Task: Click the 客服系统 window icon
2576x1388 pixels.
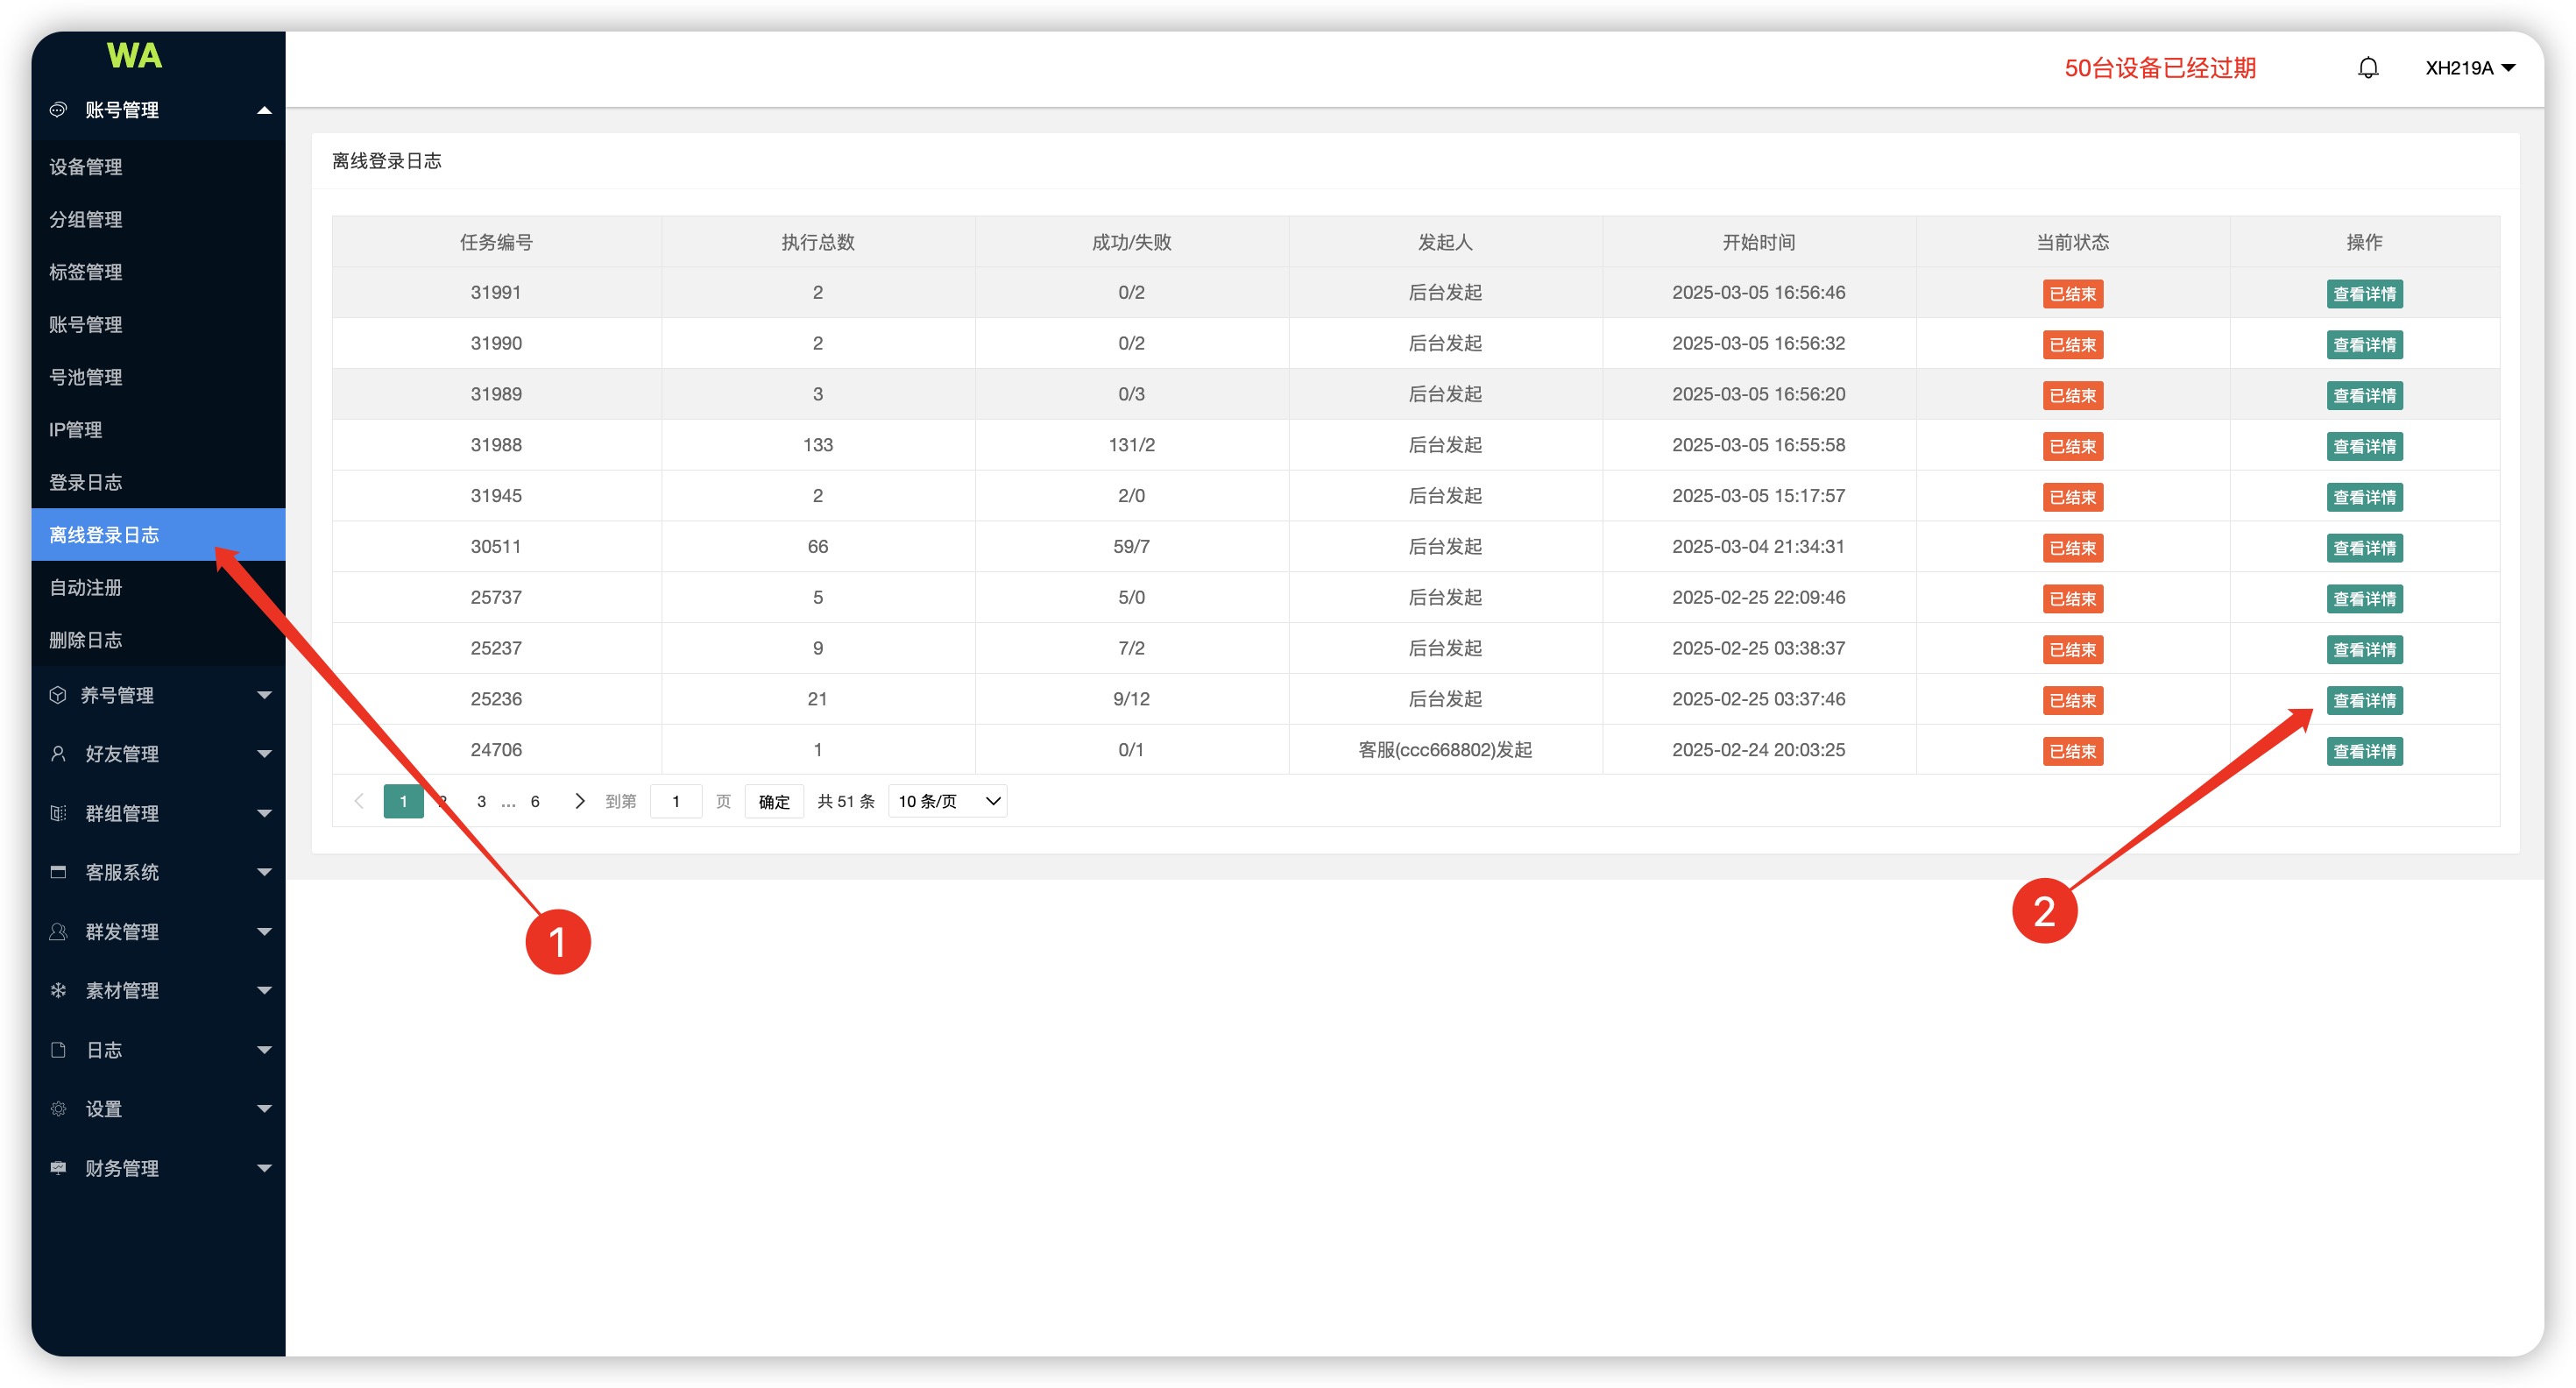Action: tap(58, 872)
